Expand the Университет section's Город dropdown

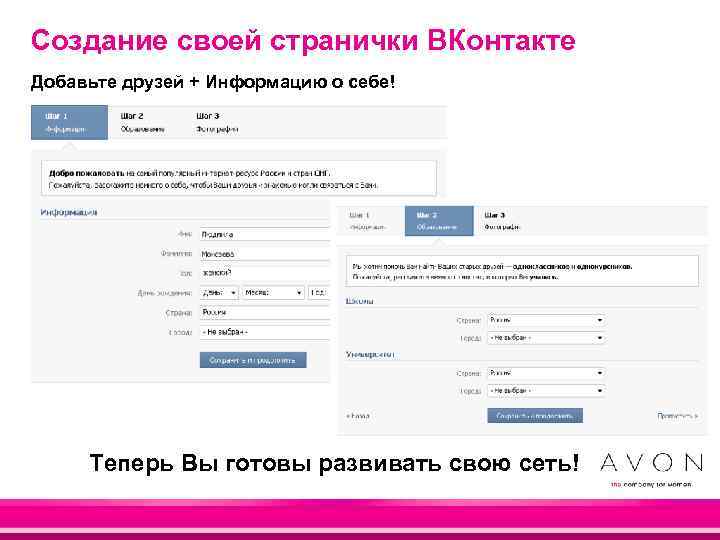(x=546, y=391)
